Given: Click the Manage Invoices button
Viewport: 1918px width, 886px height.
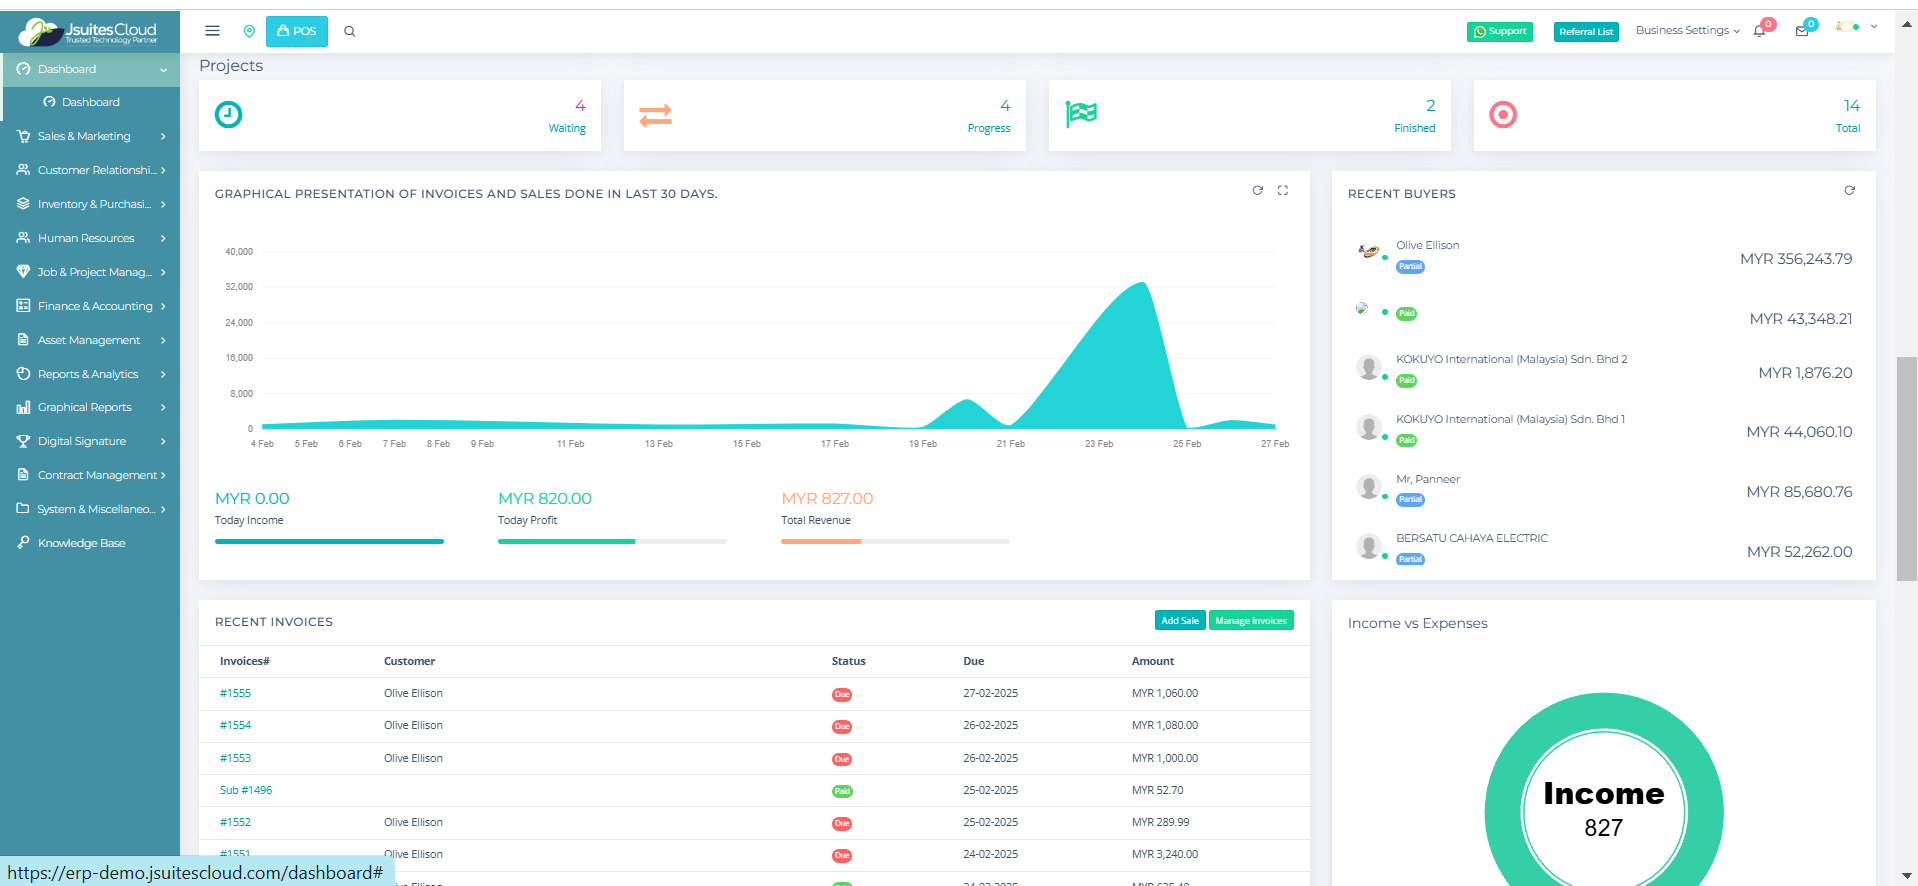Looking at the screenshot, I should pos(1250,621).
